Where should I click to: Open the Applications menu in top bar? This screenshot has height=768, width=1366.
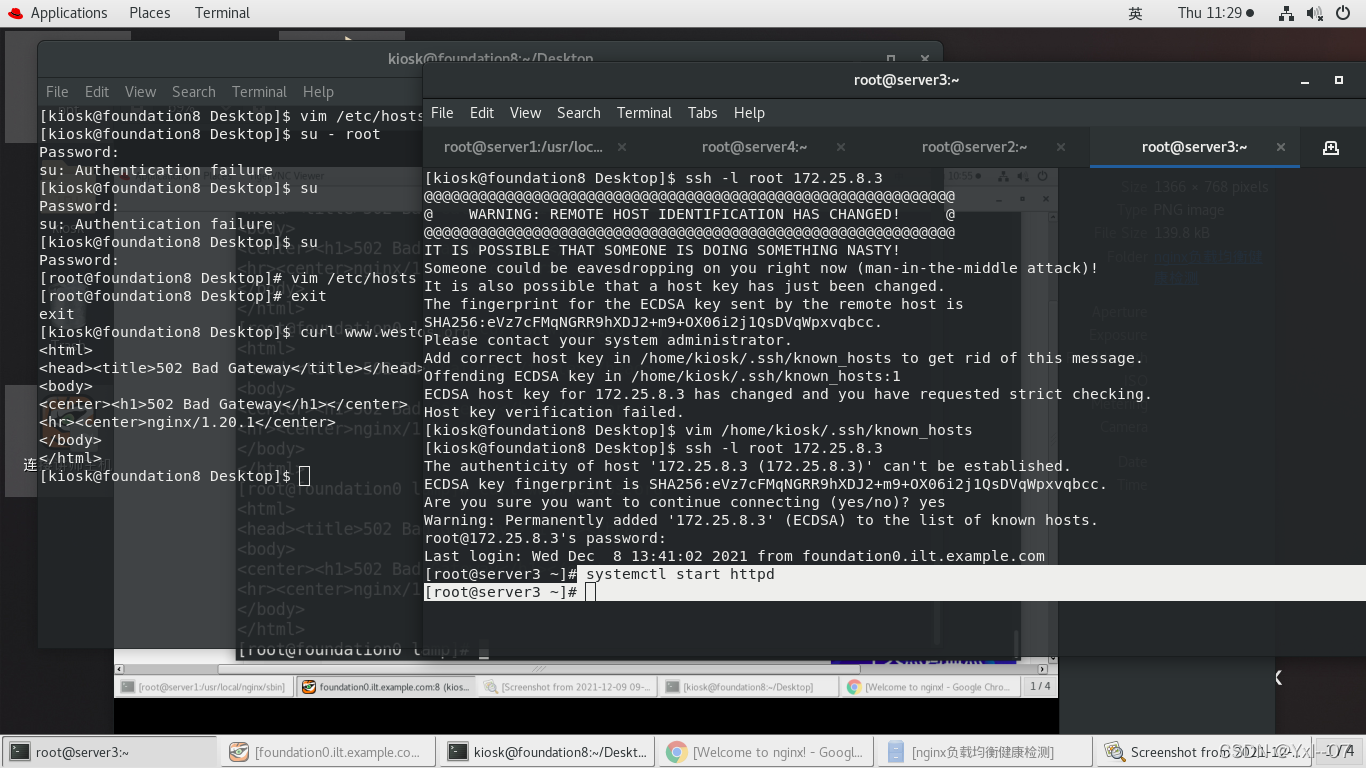point(69,13)
